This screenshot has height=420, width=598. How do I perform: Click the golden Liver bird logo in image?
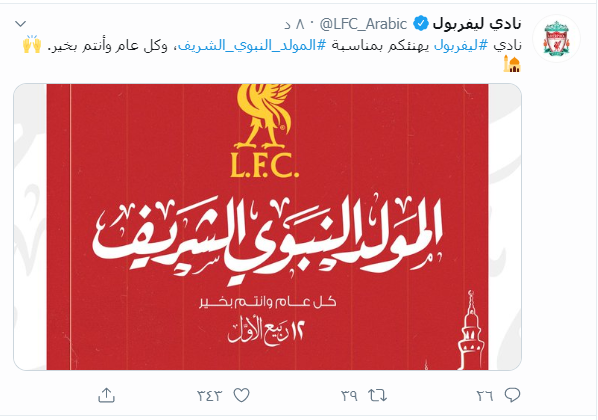pos(265,117)
